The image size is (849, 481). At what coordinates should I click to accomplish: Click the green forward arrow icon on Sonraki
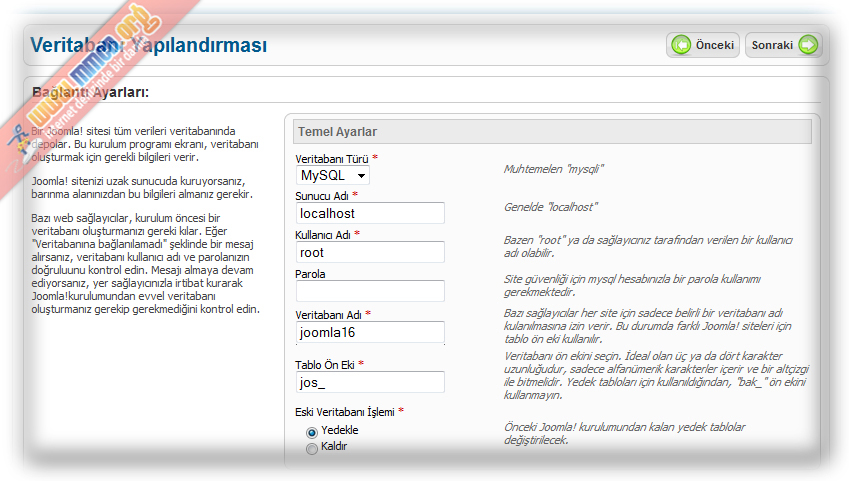coord(808,45)
